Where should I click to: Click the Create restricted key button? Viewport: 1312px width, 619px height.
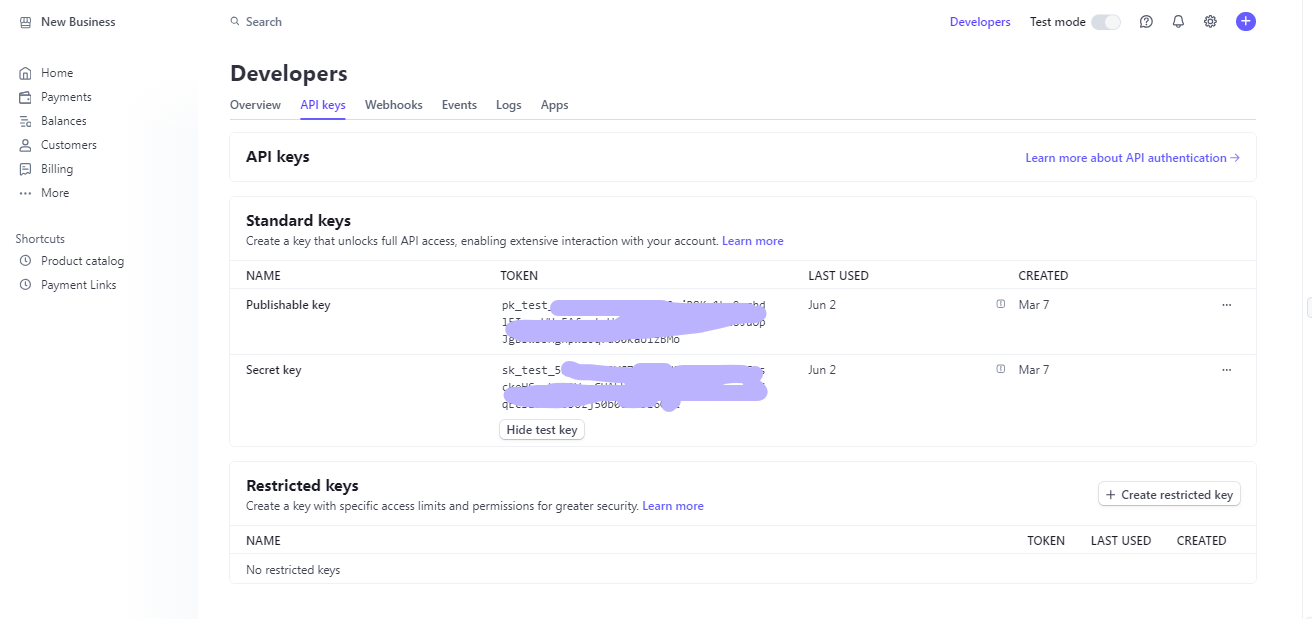pos(1169,495)
